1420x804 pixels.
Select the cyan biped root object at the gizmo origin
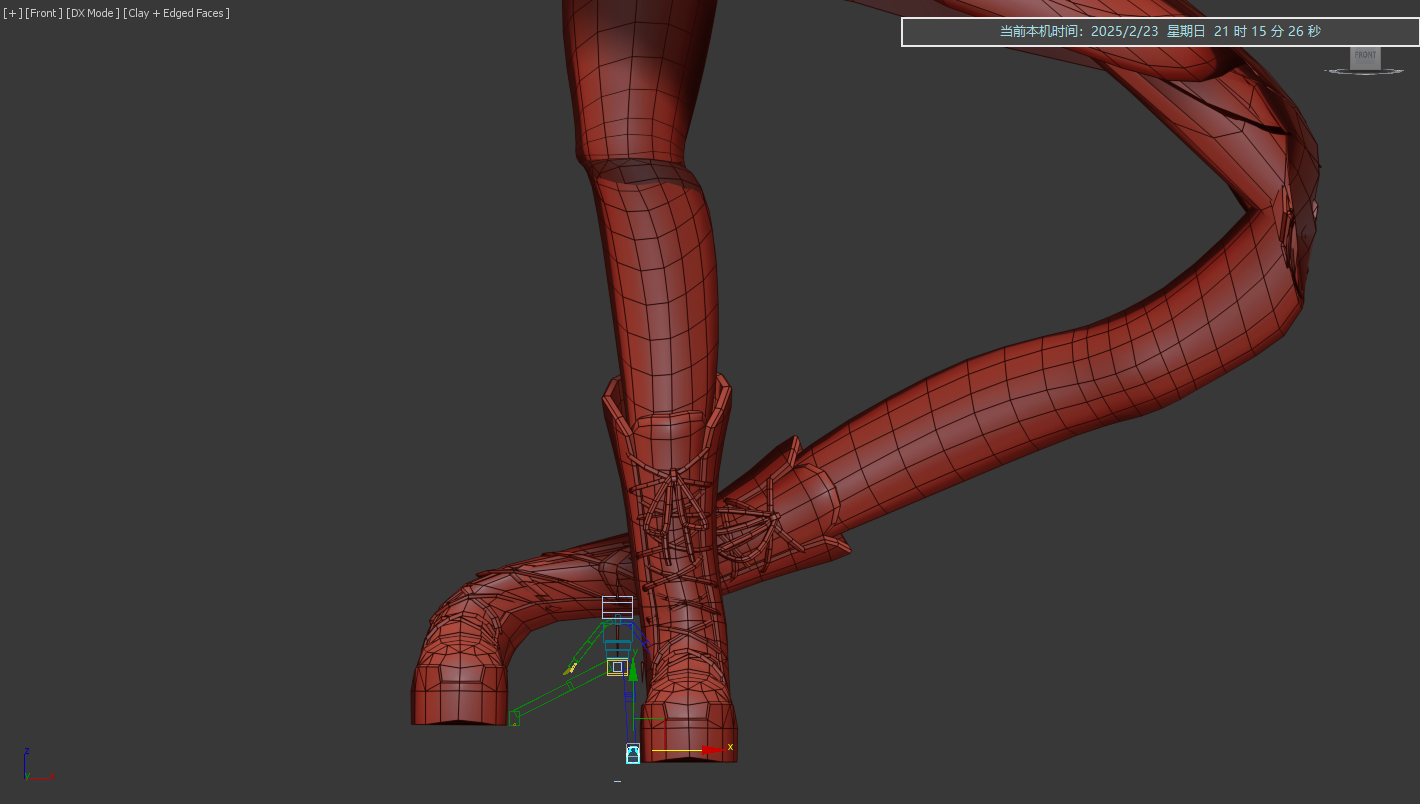click(633, 753)
